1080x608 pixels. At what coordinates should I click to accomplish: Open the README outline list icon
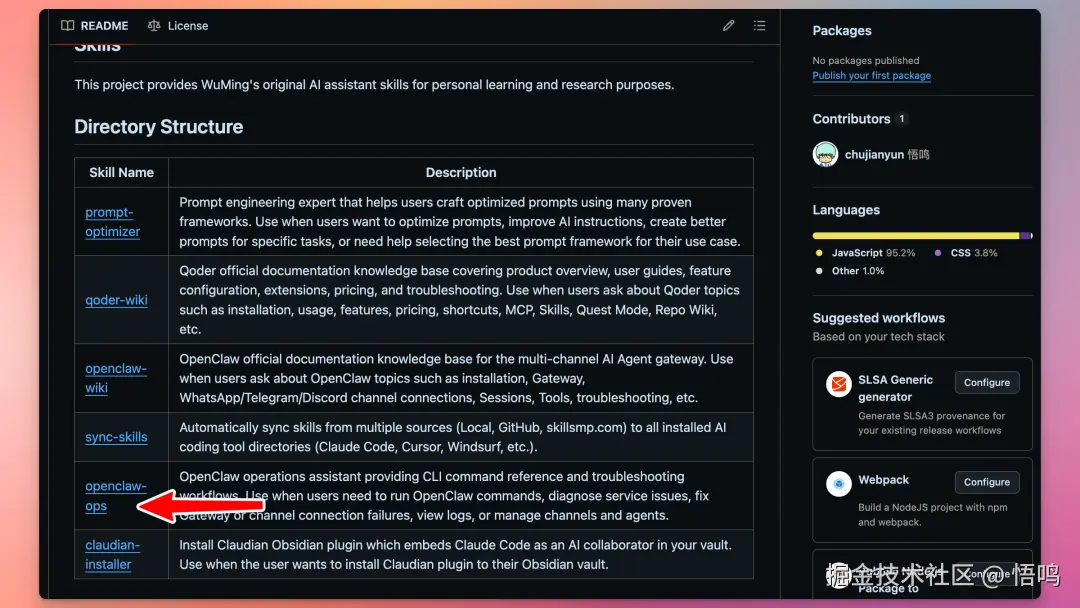pos(759,25)
